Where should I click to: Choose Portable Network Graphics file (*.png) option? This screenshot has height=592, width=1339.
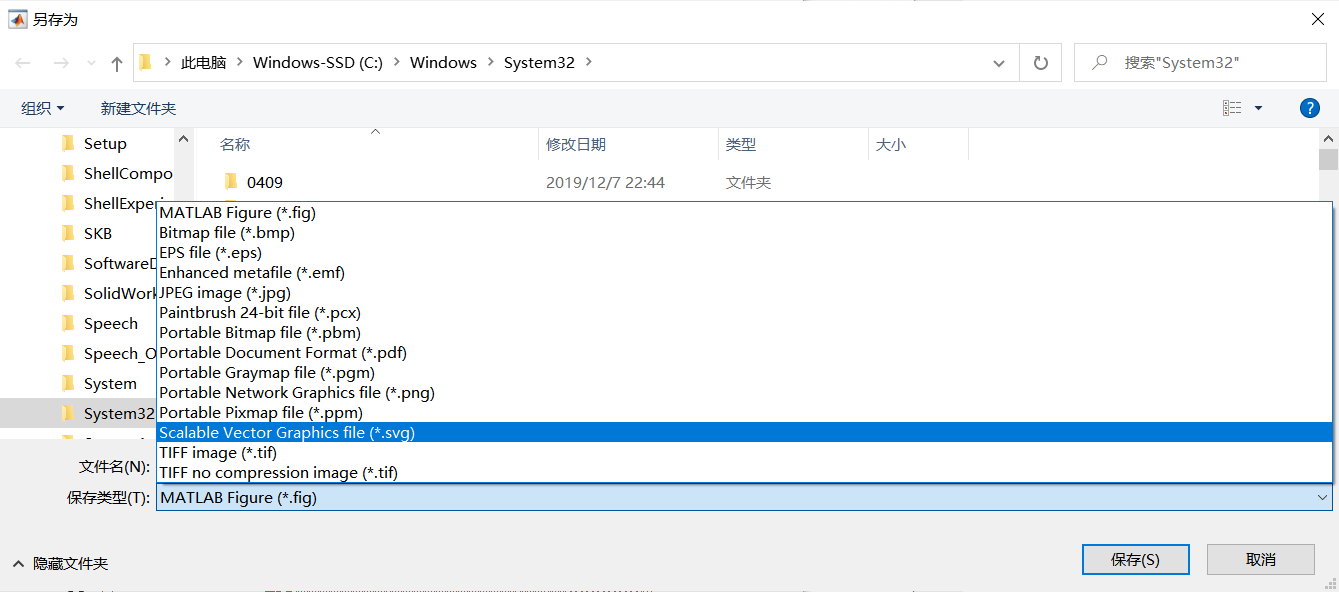pyautogui.click(x=744, y=392)
